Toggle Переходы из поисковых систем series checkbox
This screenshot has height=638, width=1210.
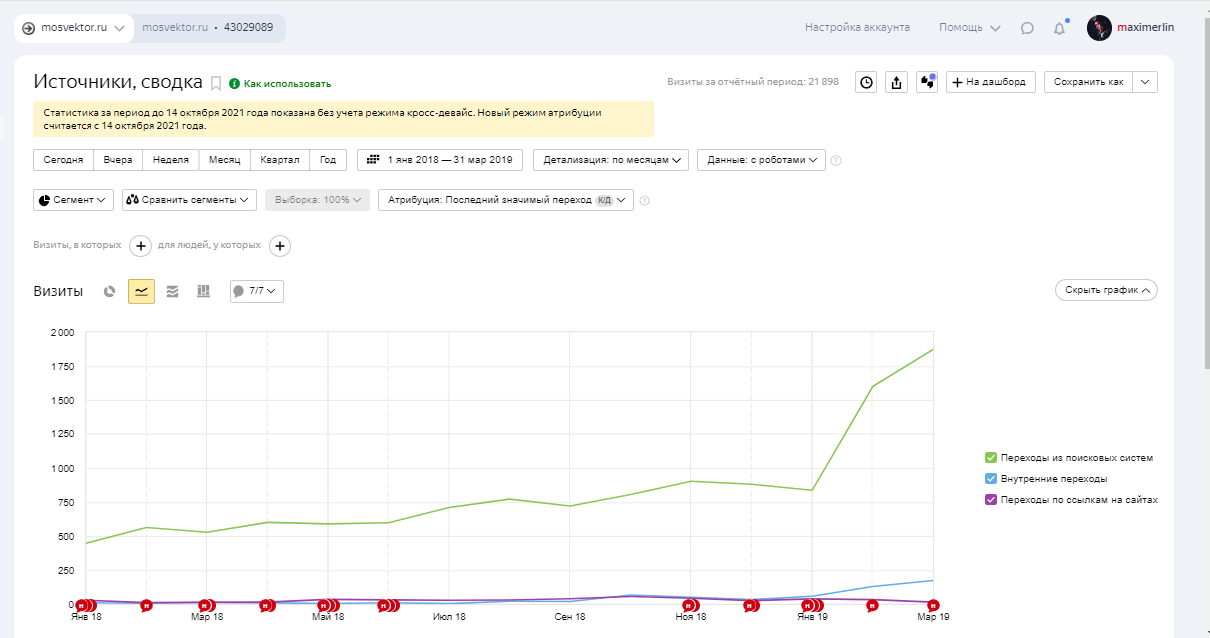pos(990,458)
